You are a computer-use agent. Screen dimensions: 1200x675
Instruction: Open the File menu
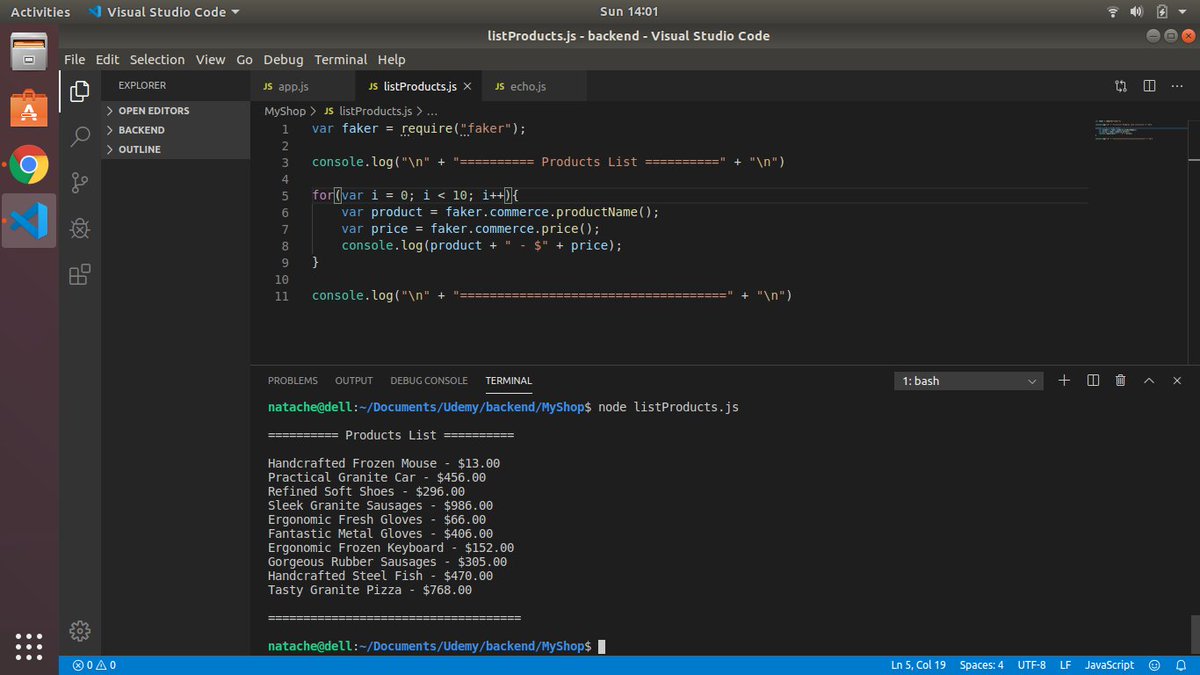(x=75, y=59)
